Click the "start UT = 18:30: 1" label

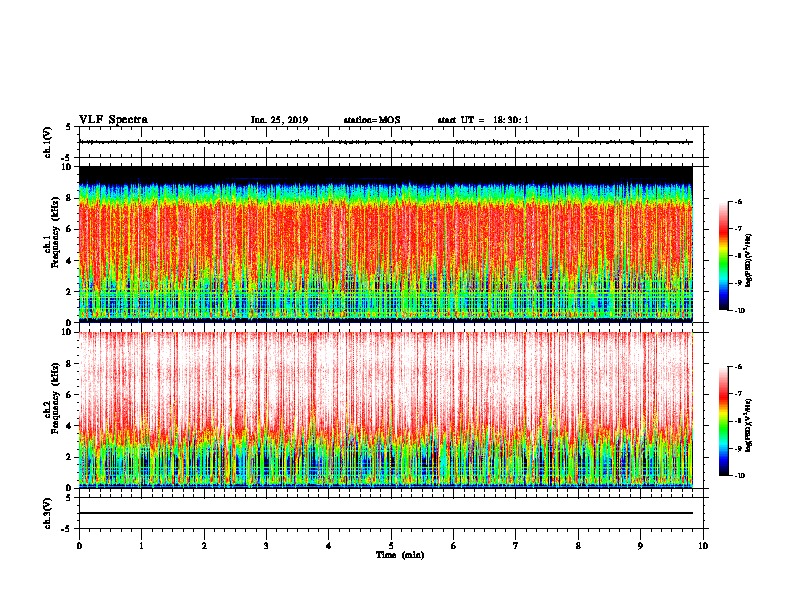click(x=483, y=120)
